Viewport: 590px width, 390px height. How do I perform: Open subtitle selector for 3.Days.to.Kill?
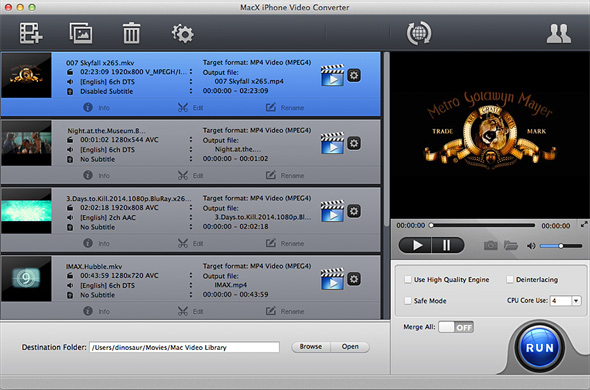(191, 227)
